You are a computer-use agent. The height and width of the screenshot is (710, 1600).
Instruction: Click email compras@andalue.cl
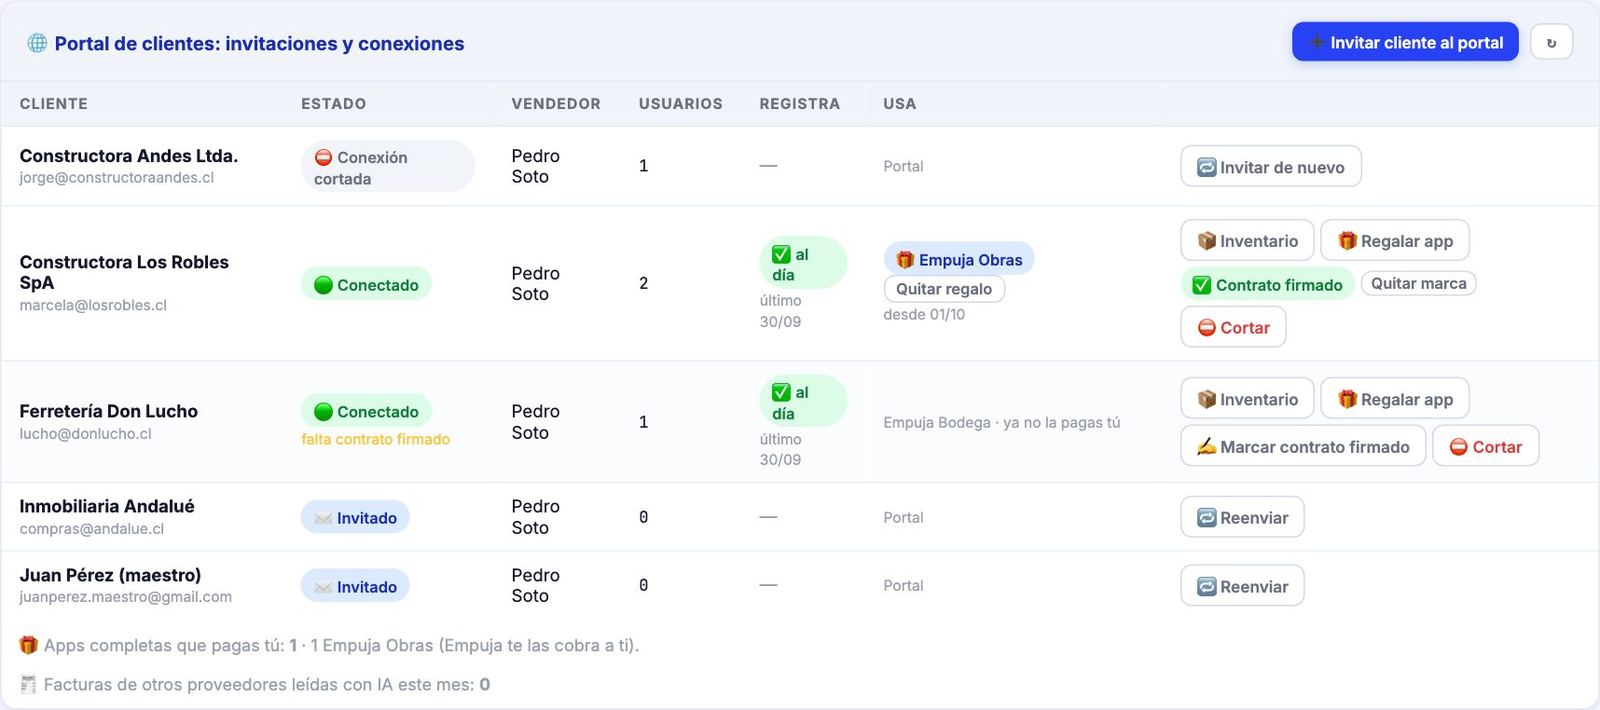point(91,529)
